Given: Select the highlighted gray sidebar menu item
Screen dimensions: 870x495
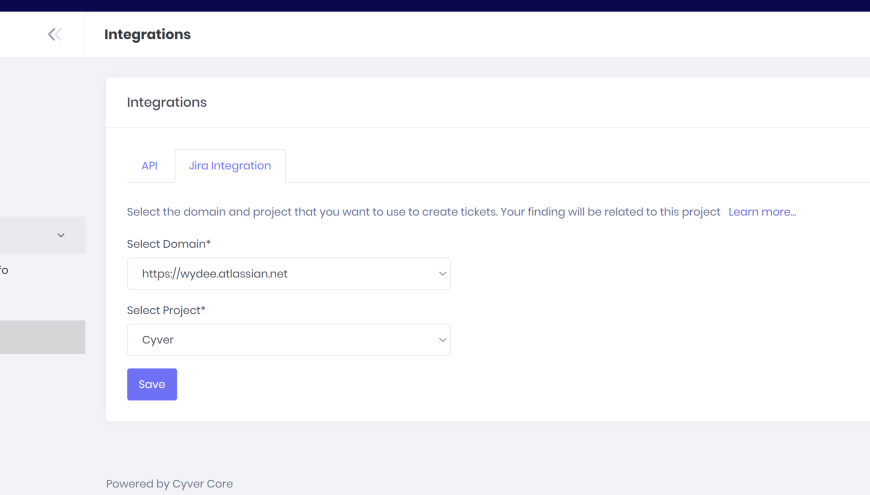Looking at the screenshot, I should point(42,337).
